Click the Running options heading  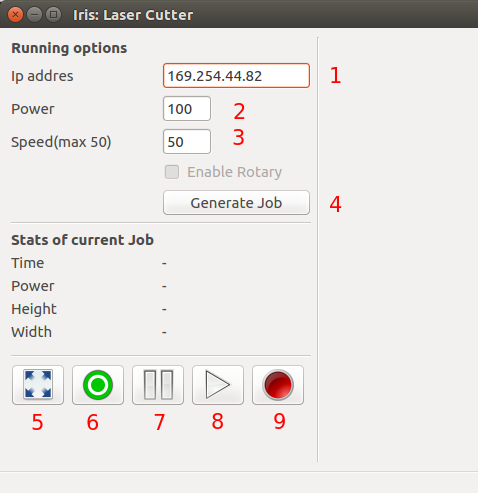pyautogui.click(x=69, y=48)
